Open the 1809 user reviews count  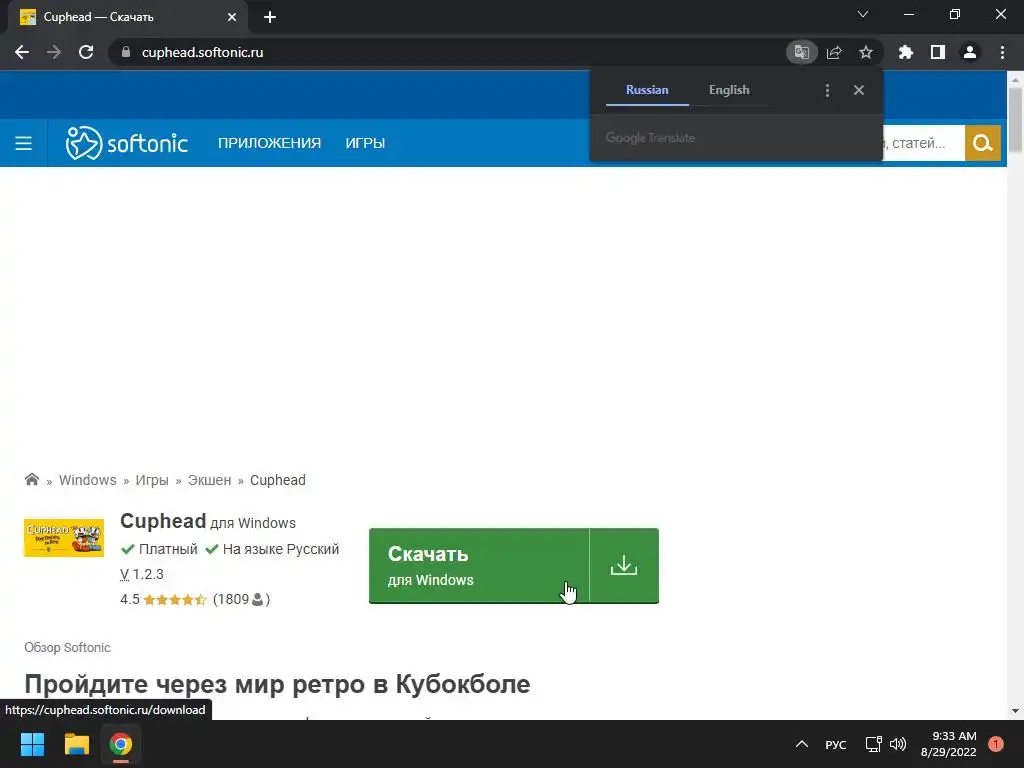242,600
